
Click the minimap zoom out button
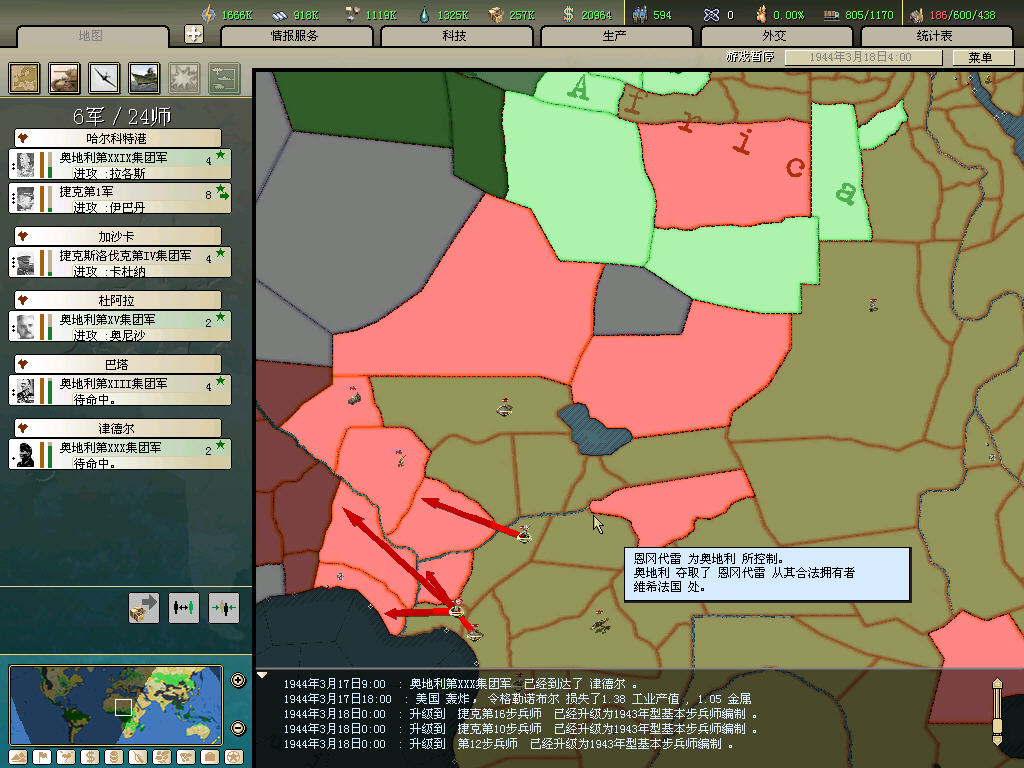pyautogui.click(x=238, y=728)
